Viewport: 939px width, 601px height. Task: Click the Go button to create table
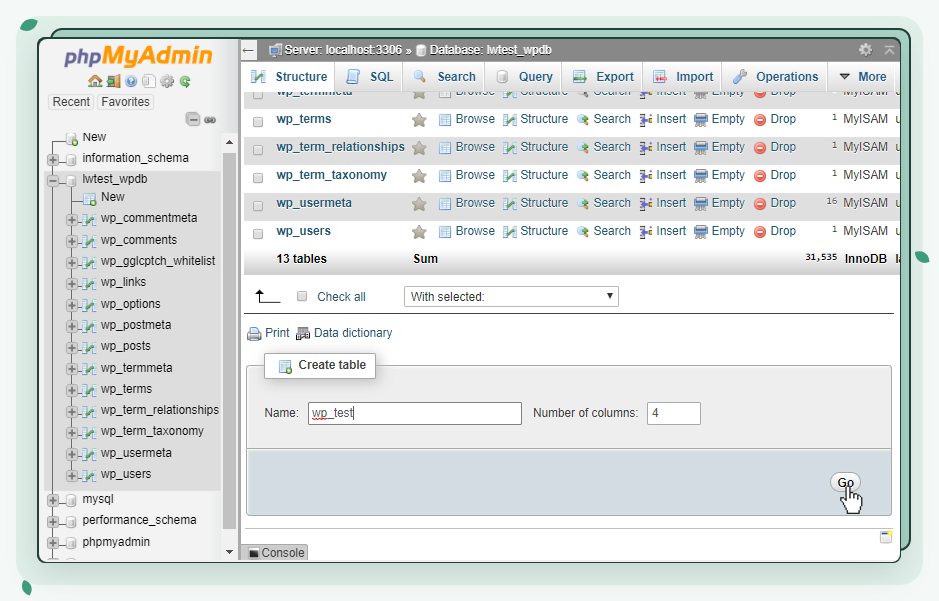846,482
